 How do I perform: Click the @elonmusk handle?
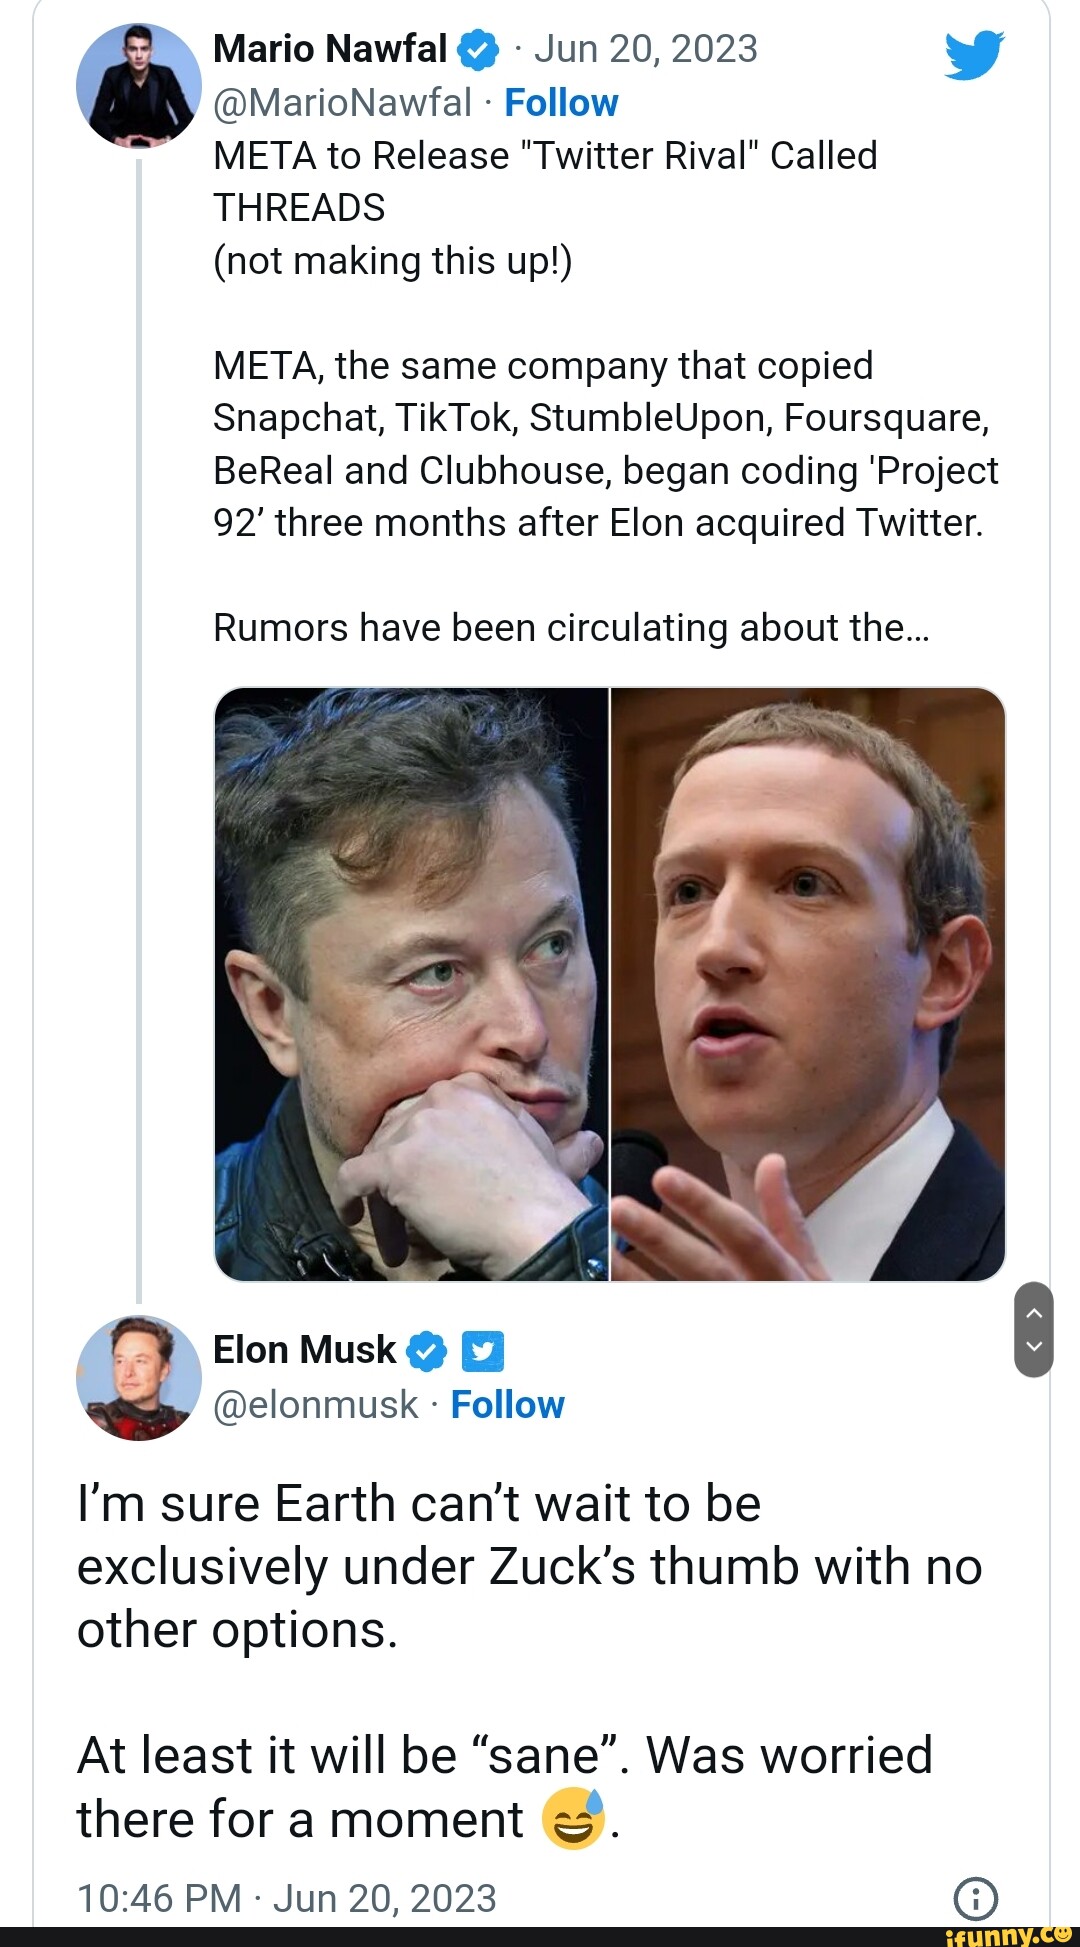[x=315, y=1405]
